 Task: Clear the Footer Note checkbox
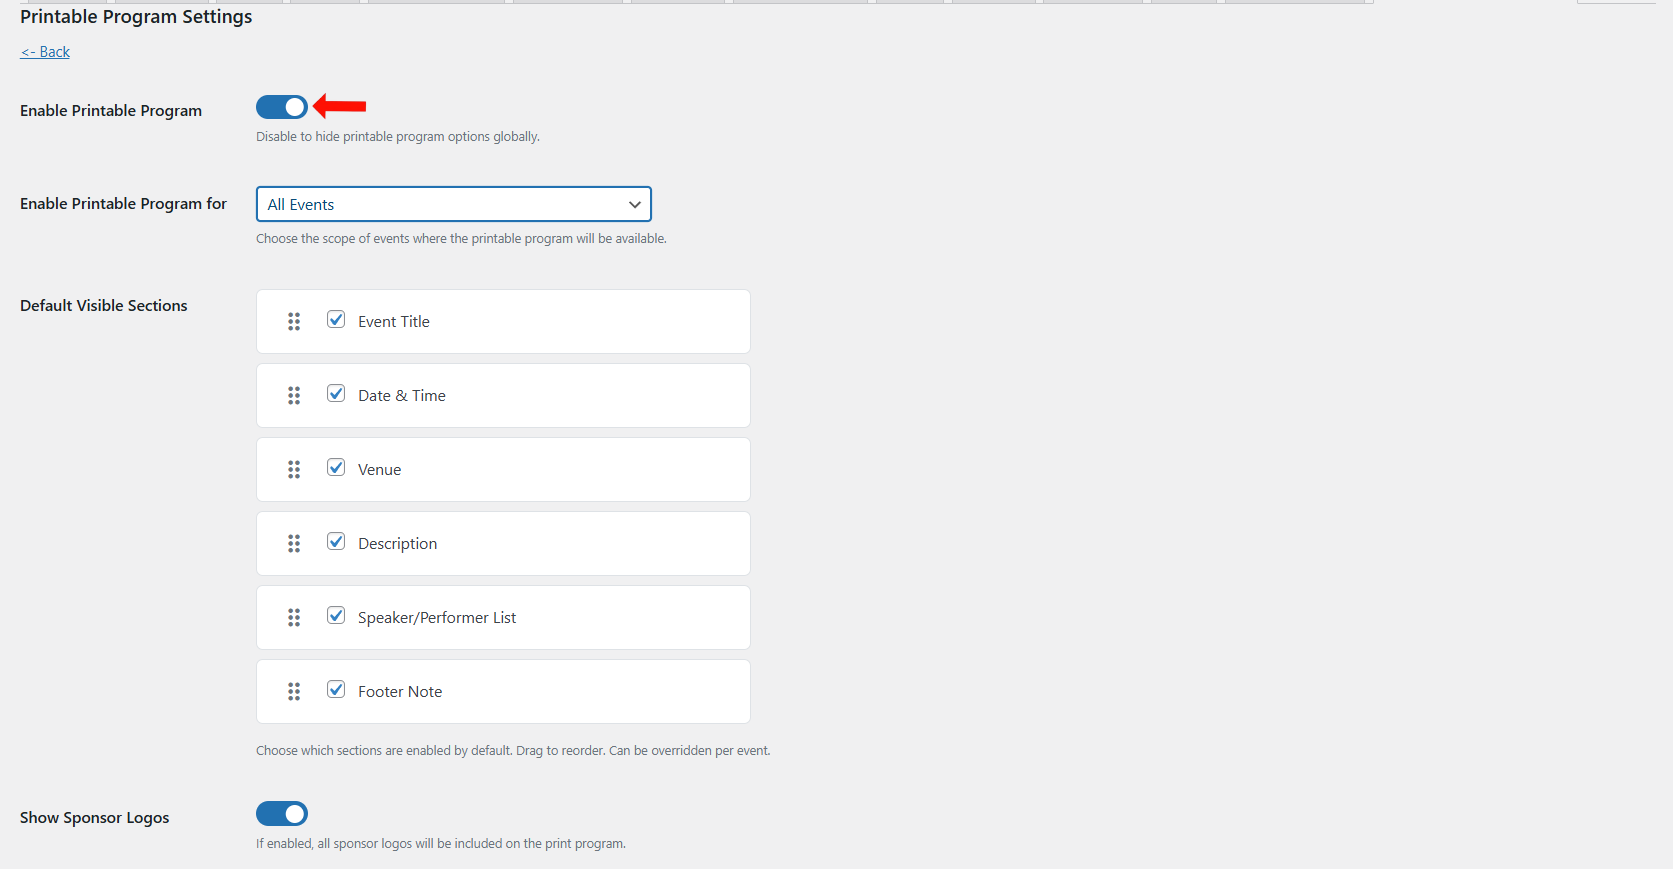pyautogui.click(x=336, y=690)
